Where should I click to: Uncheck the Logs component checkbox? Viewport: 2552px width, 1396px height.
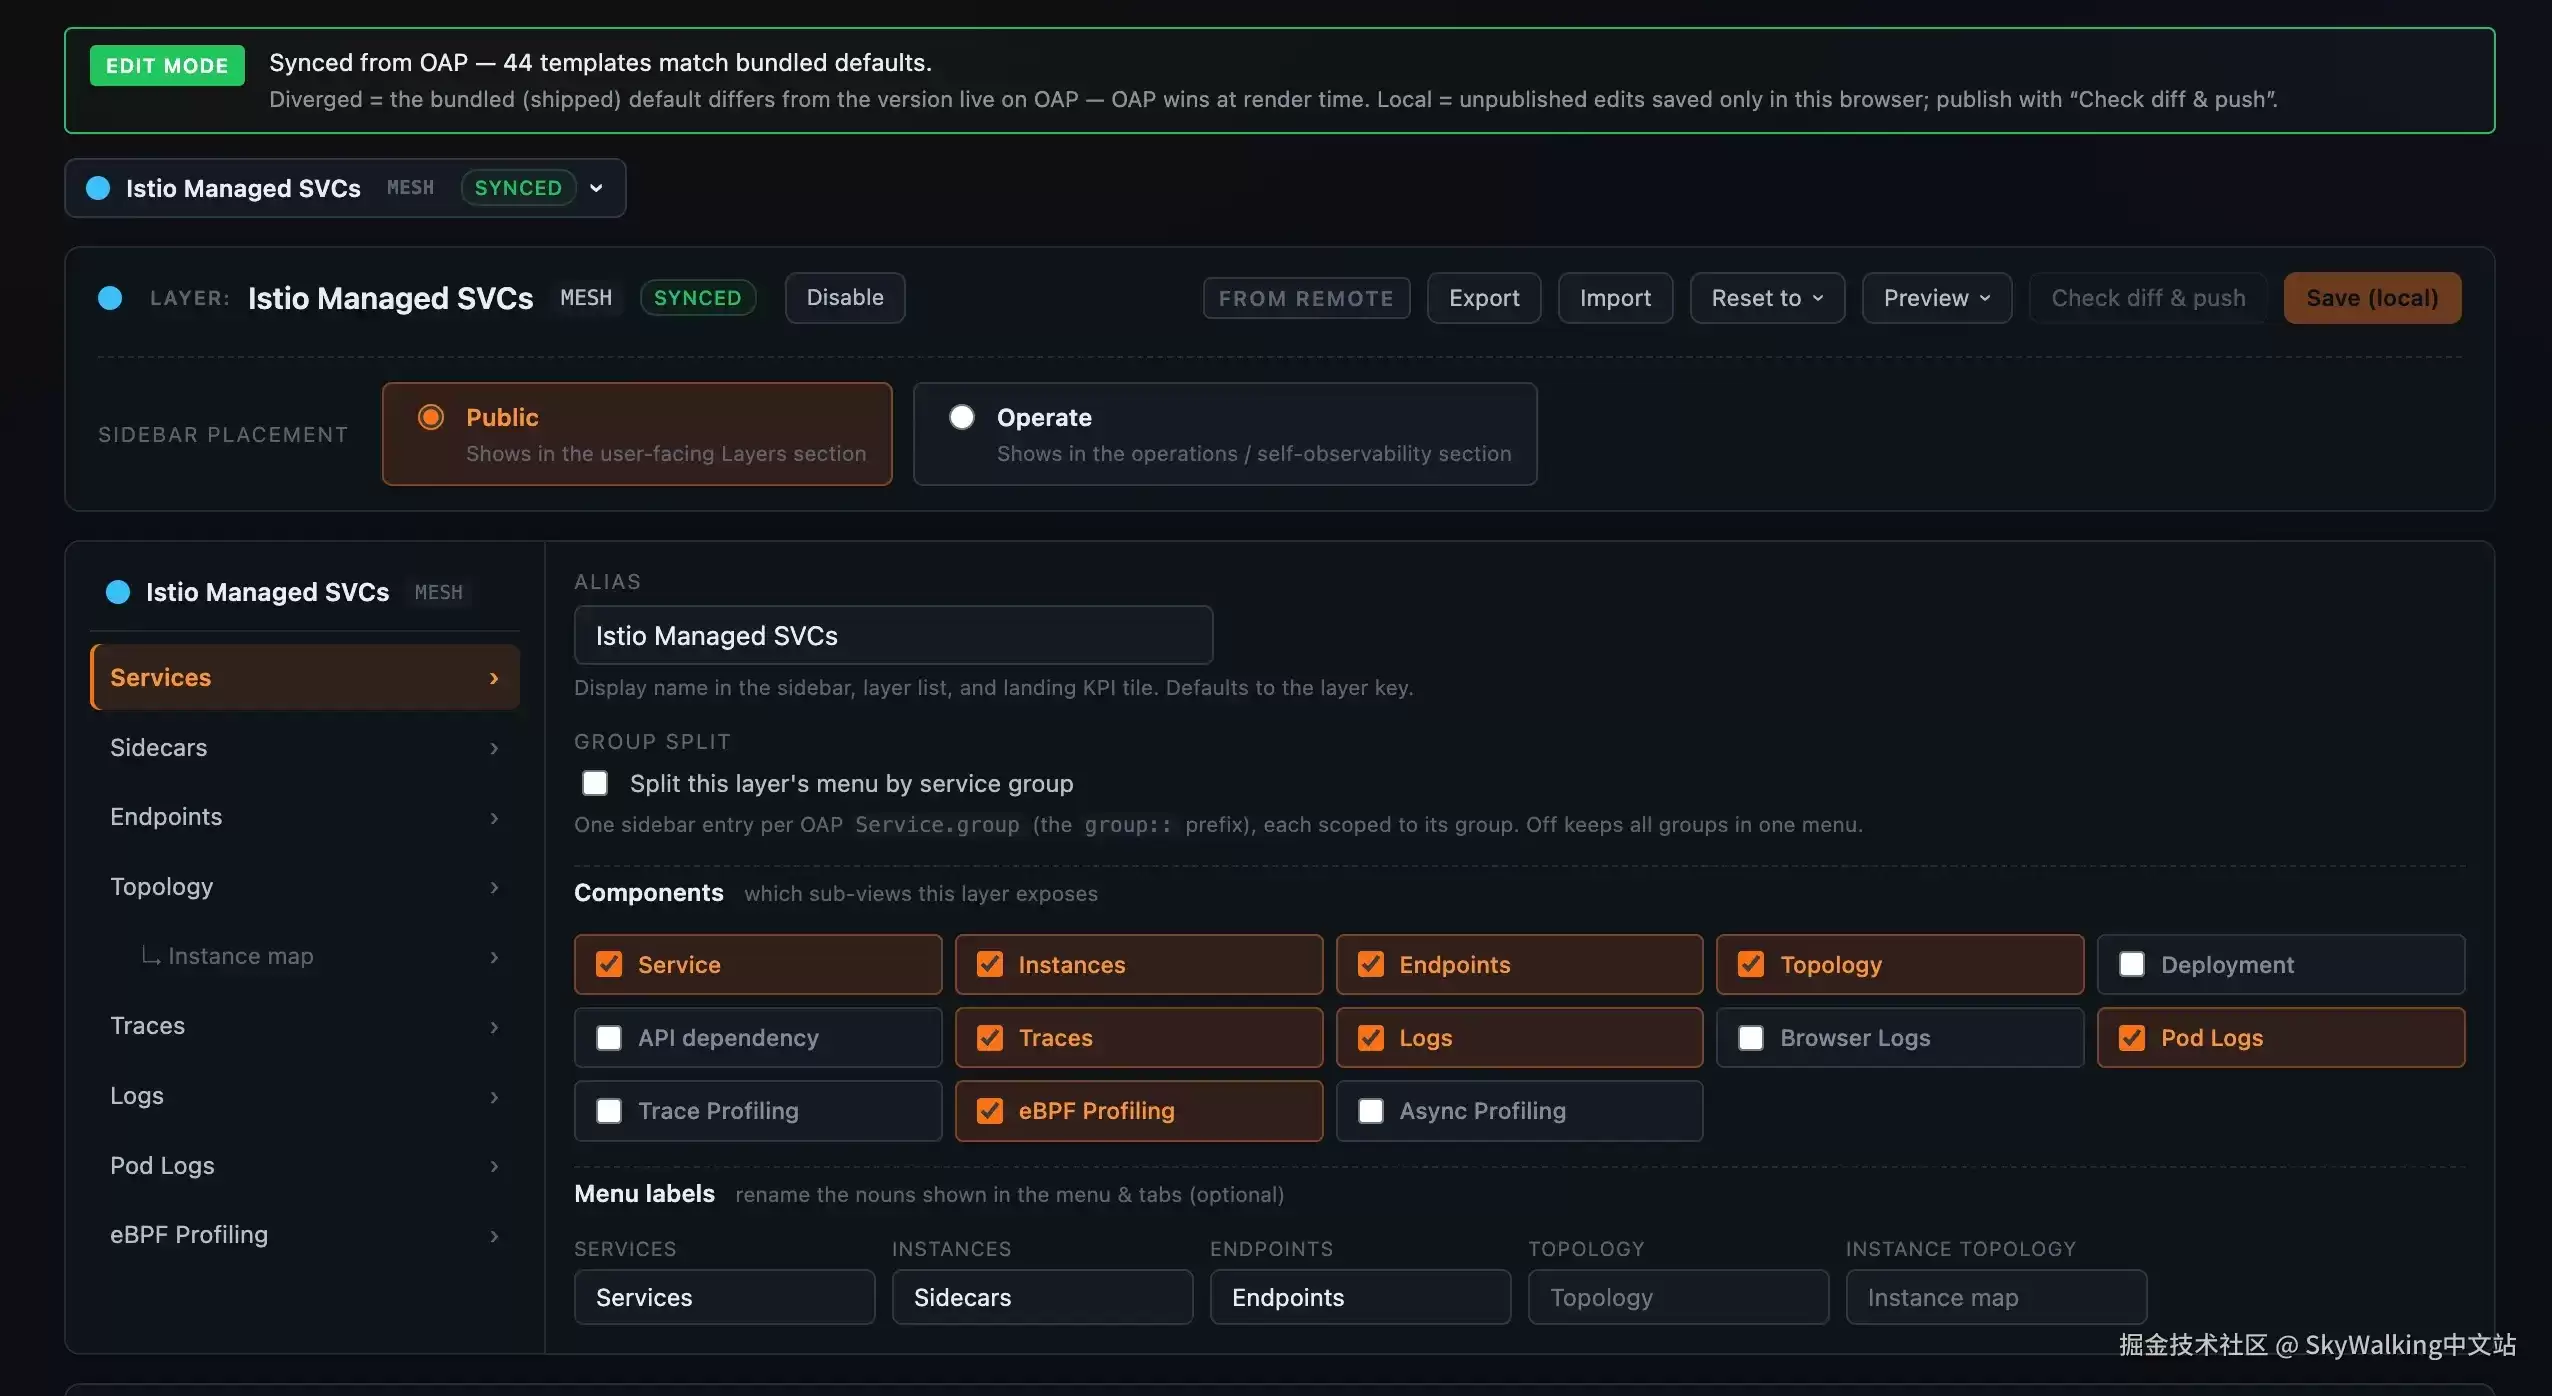[1371, 1038]
